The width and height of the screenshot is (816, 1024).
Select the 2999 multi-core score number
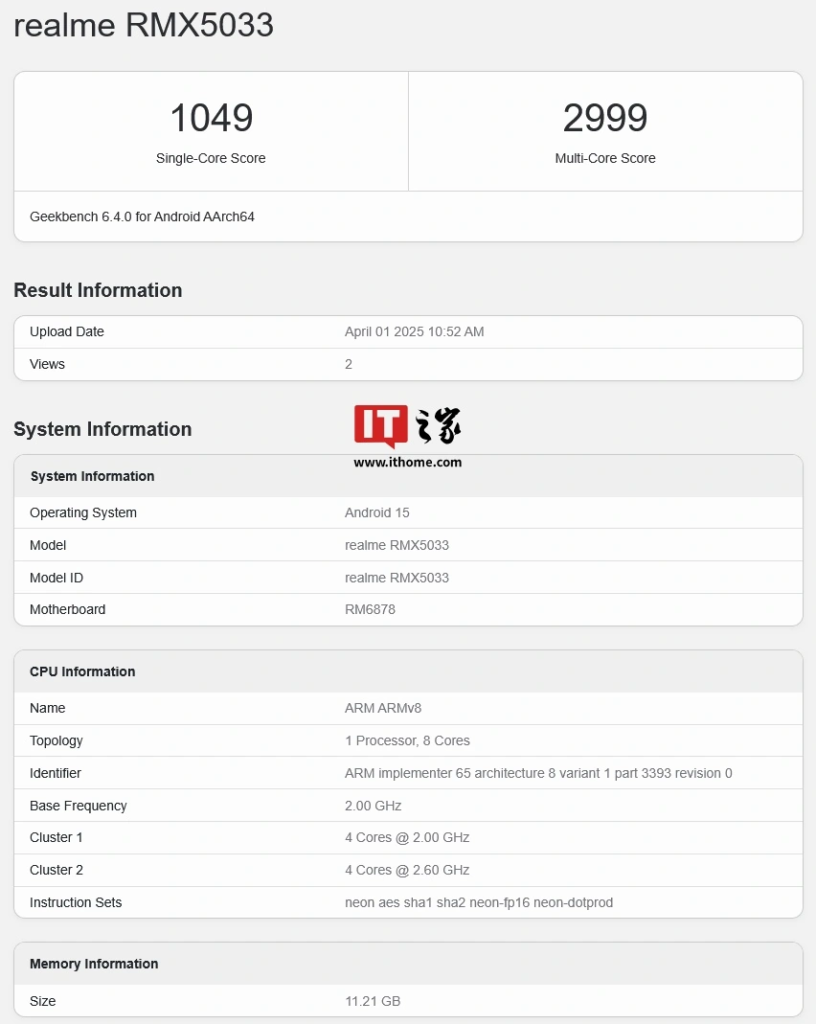pyautogui.click(x=605, y=118)
